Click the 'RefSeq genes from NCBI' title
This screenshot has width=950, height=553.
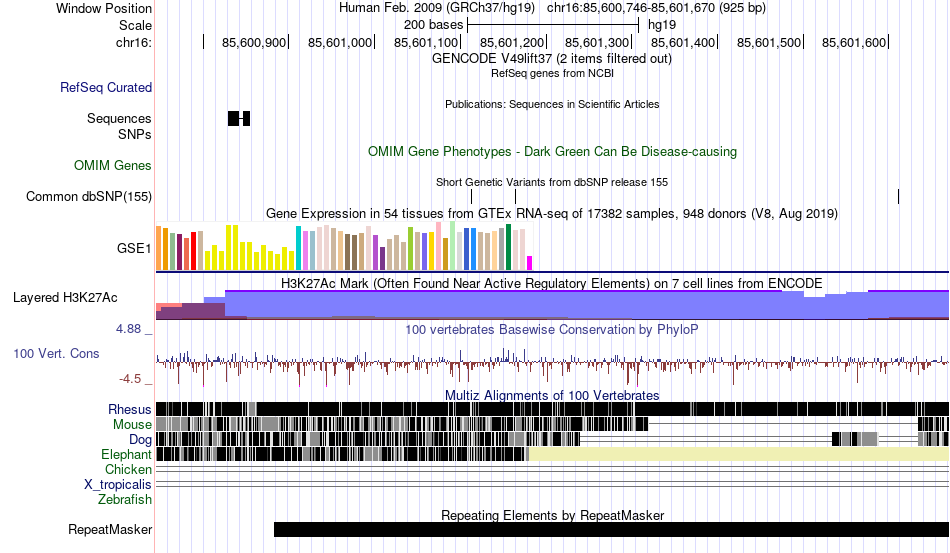click(552, 73)
